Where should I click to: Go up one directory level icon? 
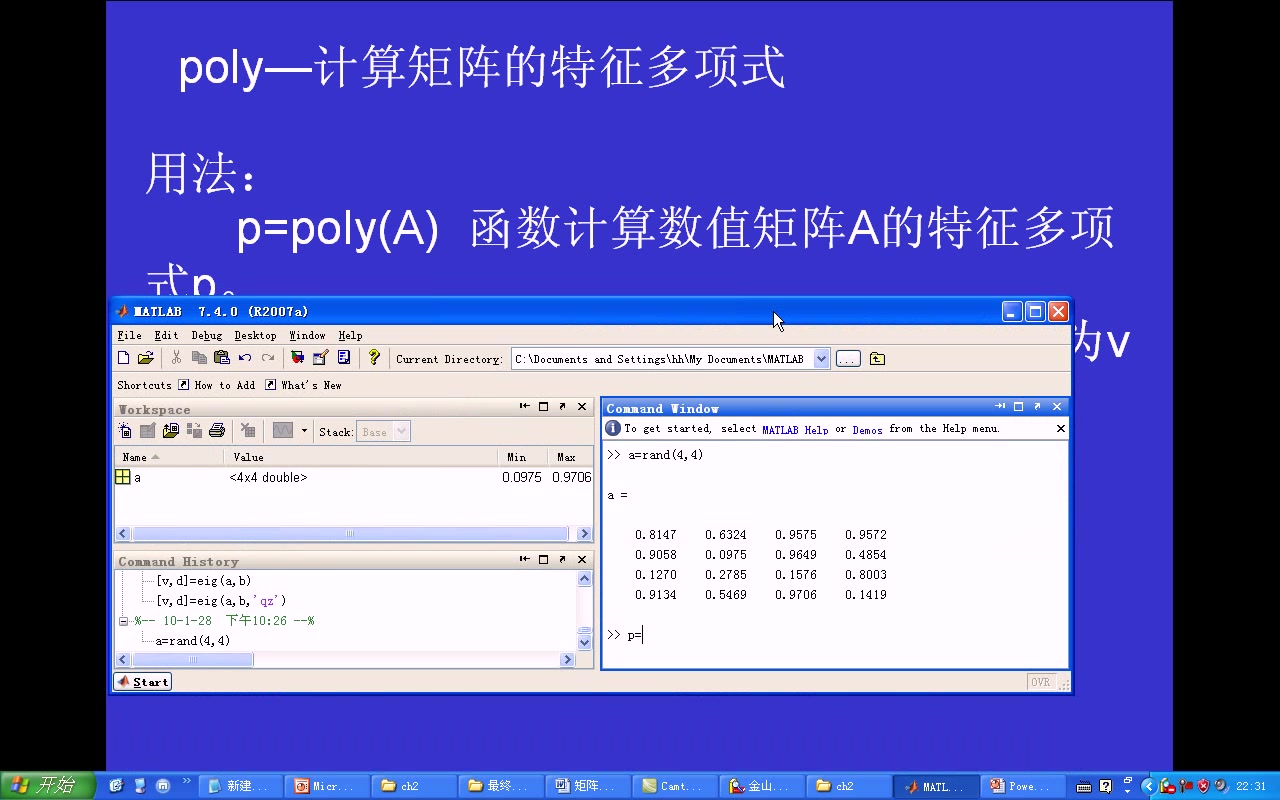877,359
